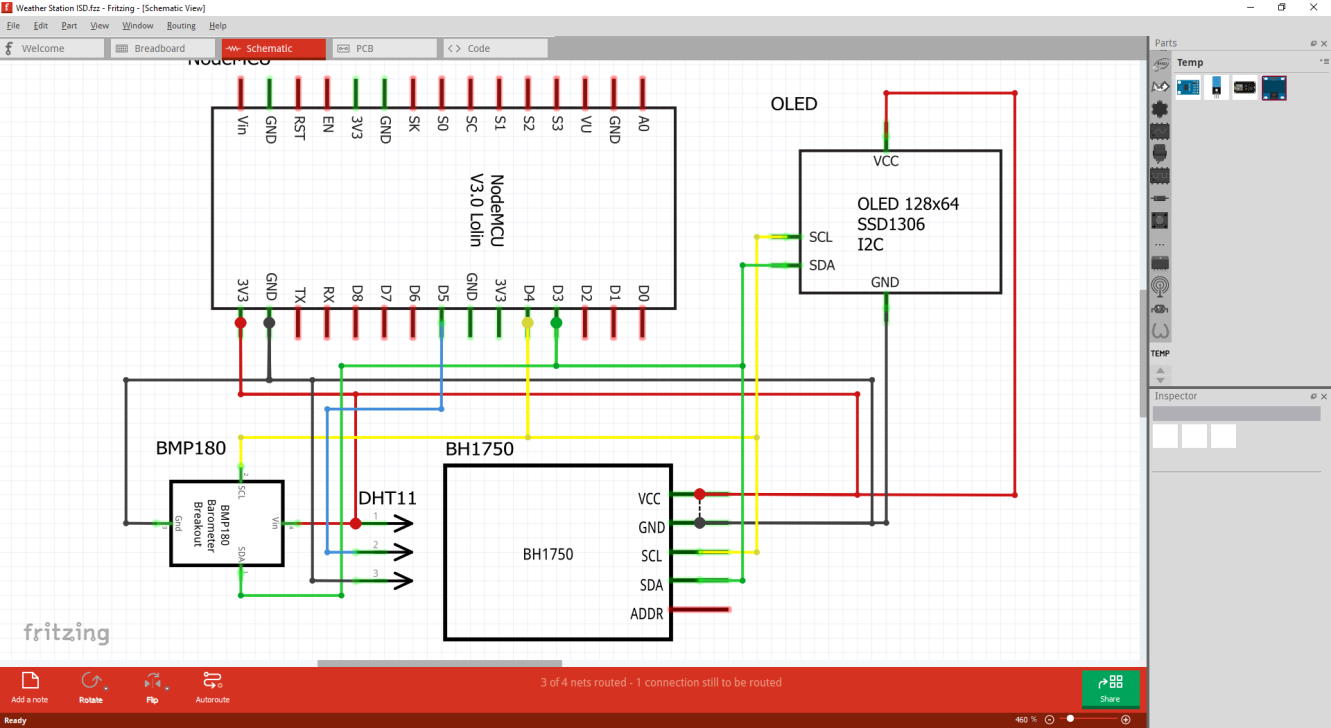Image resolution: width=1331 pixels, height=728 pixels.
Task: Open the last bin icon above TEMP
Action: tap(1160, 330)
